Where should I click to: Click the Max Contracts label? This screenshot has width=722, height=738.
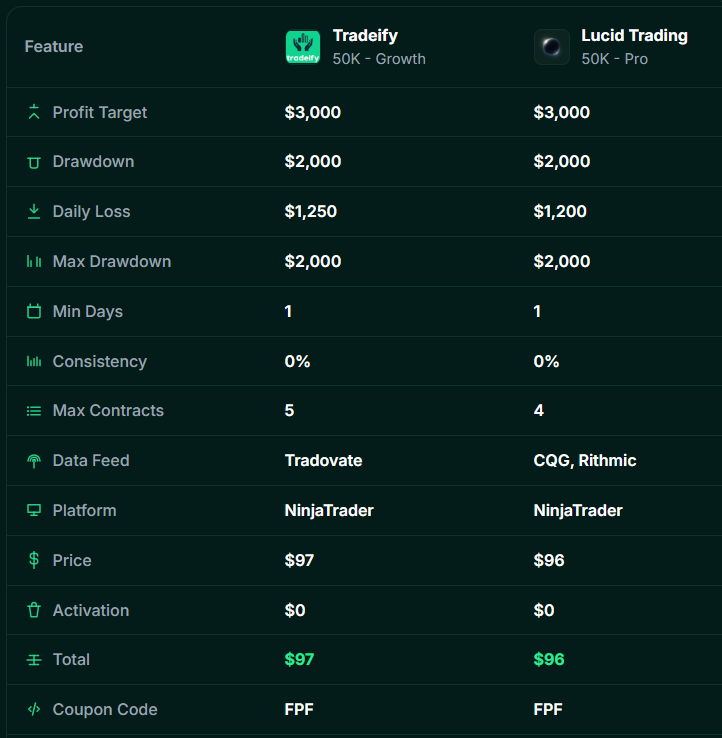click(x=108, y=410)
